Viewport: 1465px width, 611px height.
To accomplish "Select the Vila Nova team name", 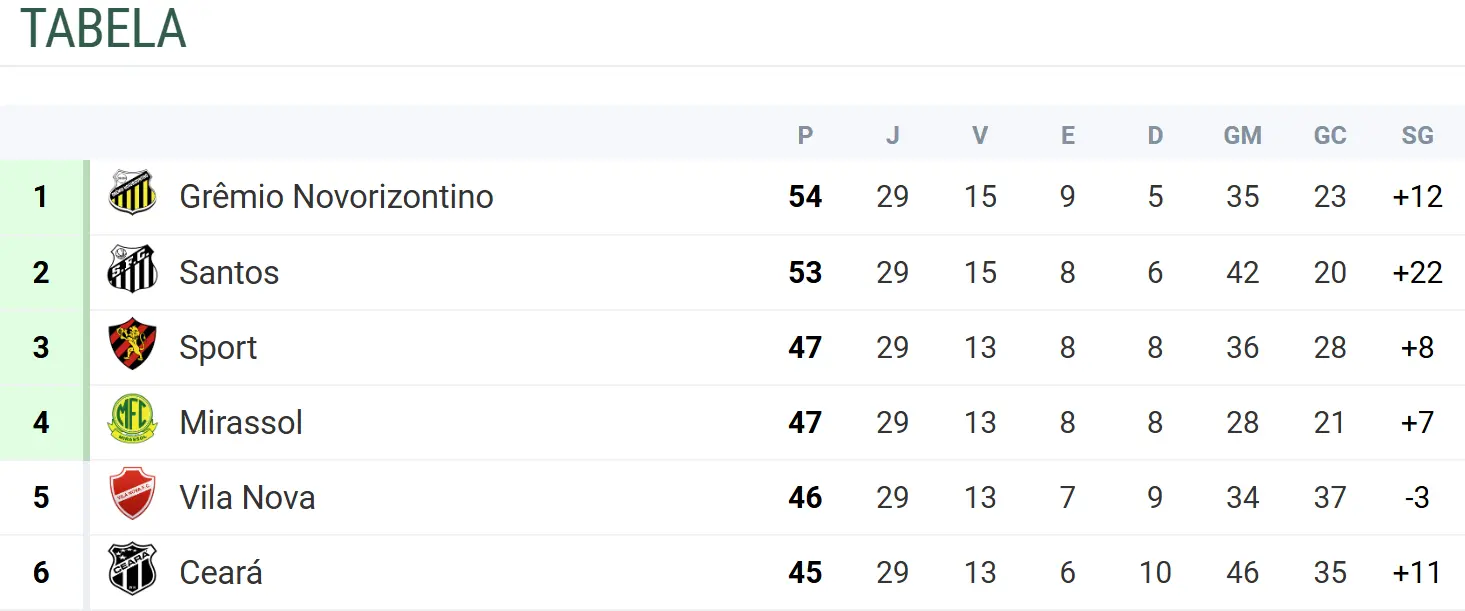I will pos(247,497).
